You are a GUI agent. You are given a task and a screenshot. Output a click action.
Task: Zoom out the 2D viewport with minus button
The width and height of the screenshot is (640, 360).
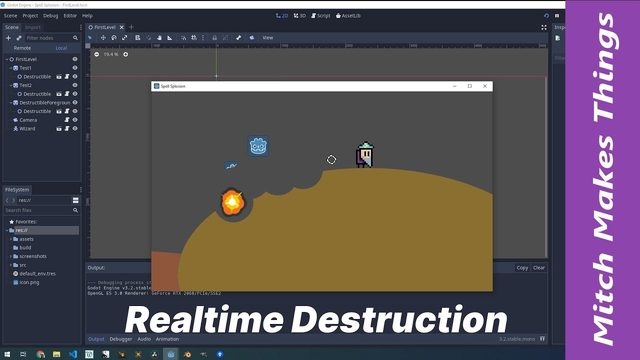[x=96, y=54]
